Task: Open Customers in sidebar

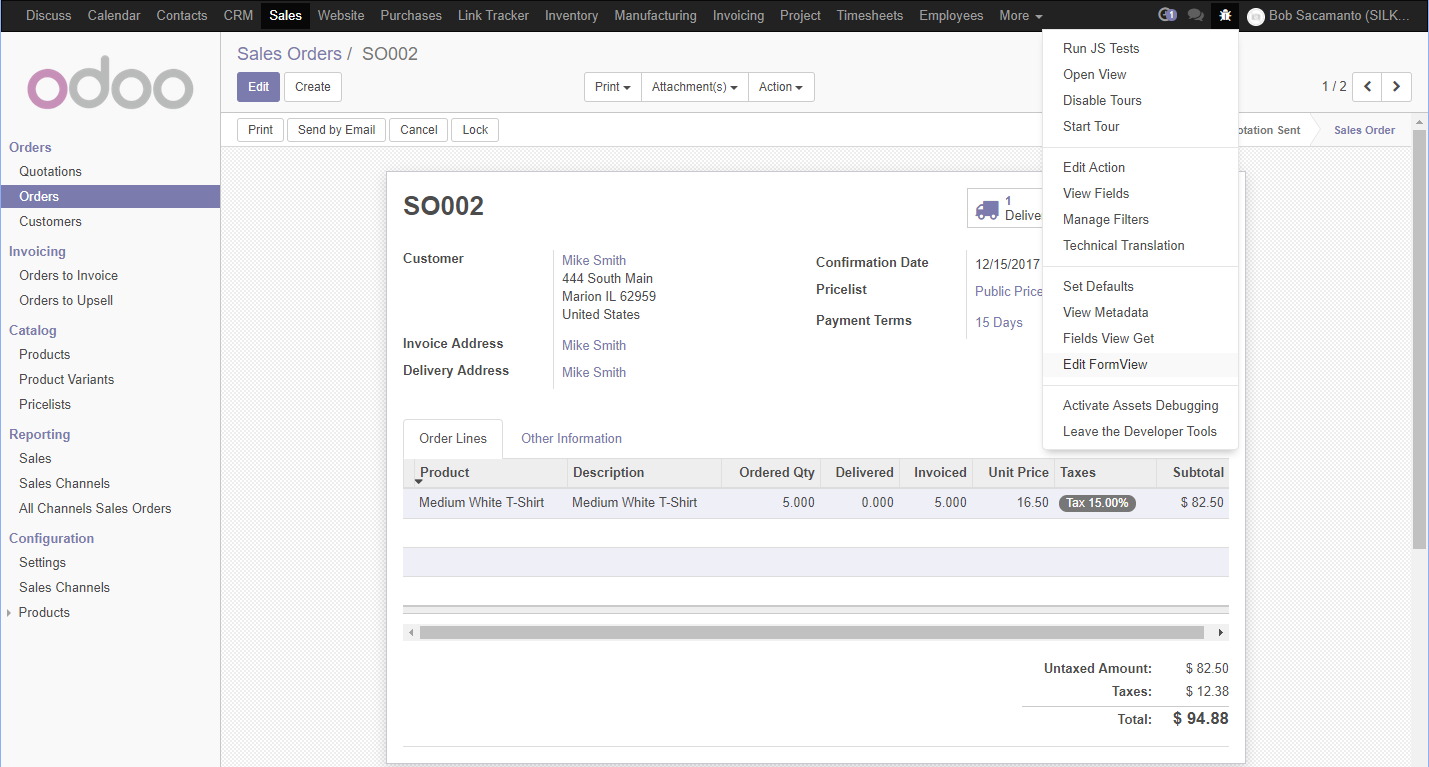Action: [x=50, y=221]
